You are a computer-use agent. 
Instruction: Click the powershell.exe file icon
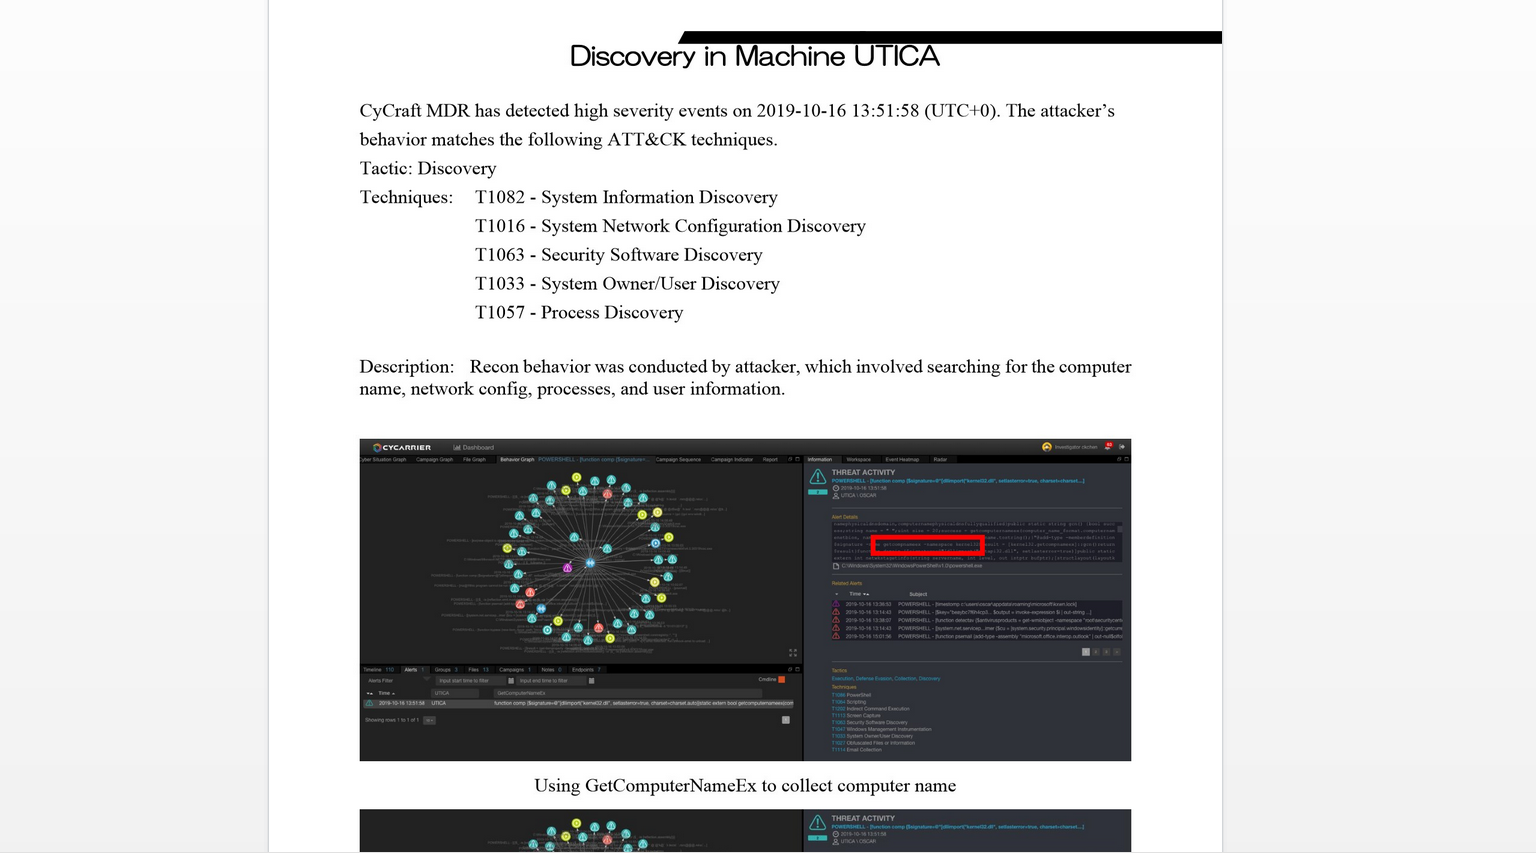tap(836, 566)
